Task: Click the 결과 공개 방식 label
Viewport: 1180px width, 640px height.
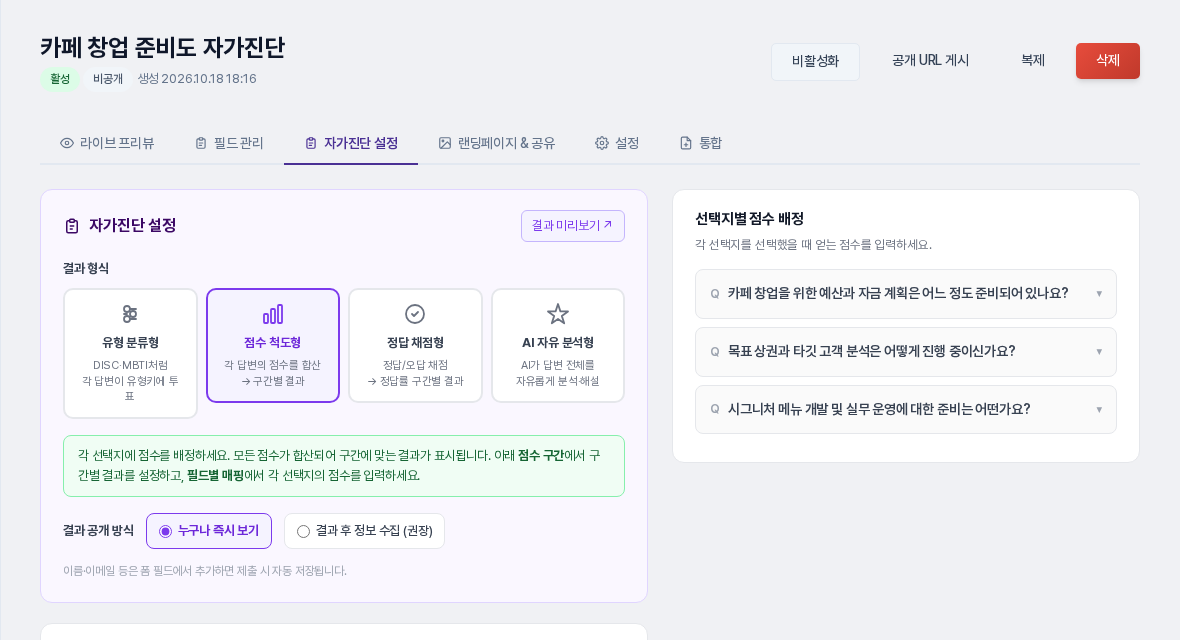Action: tap(99, 531)
